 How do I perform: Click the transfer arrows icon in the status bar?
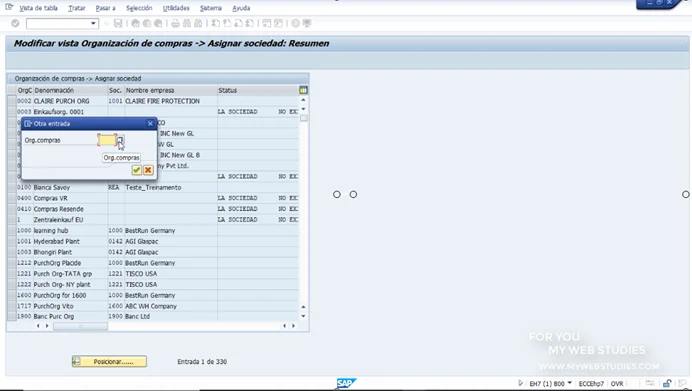(650, 383)
